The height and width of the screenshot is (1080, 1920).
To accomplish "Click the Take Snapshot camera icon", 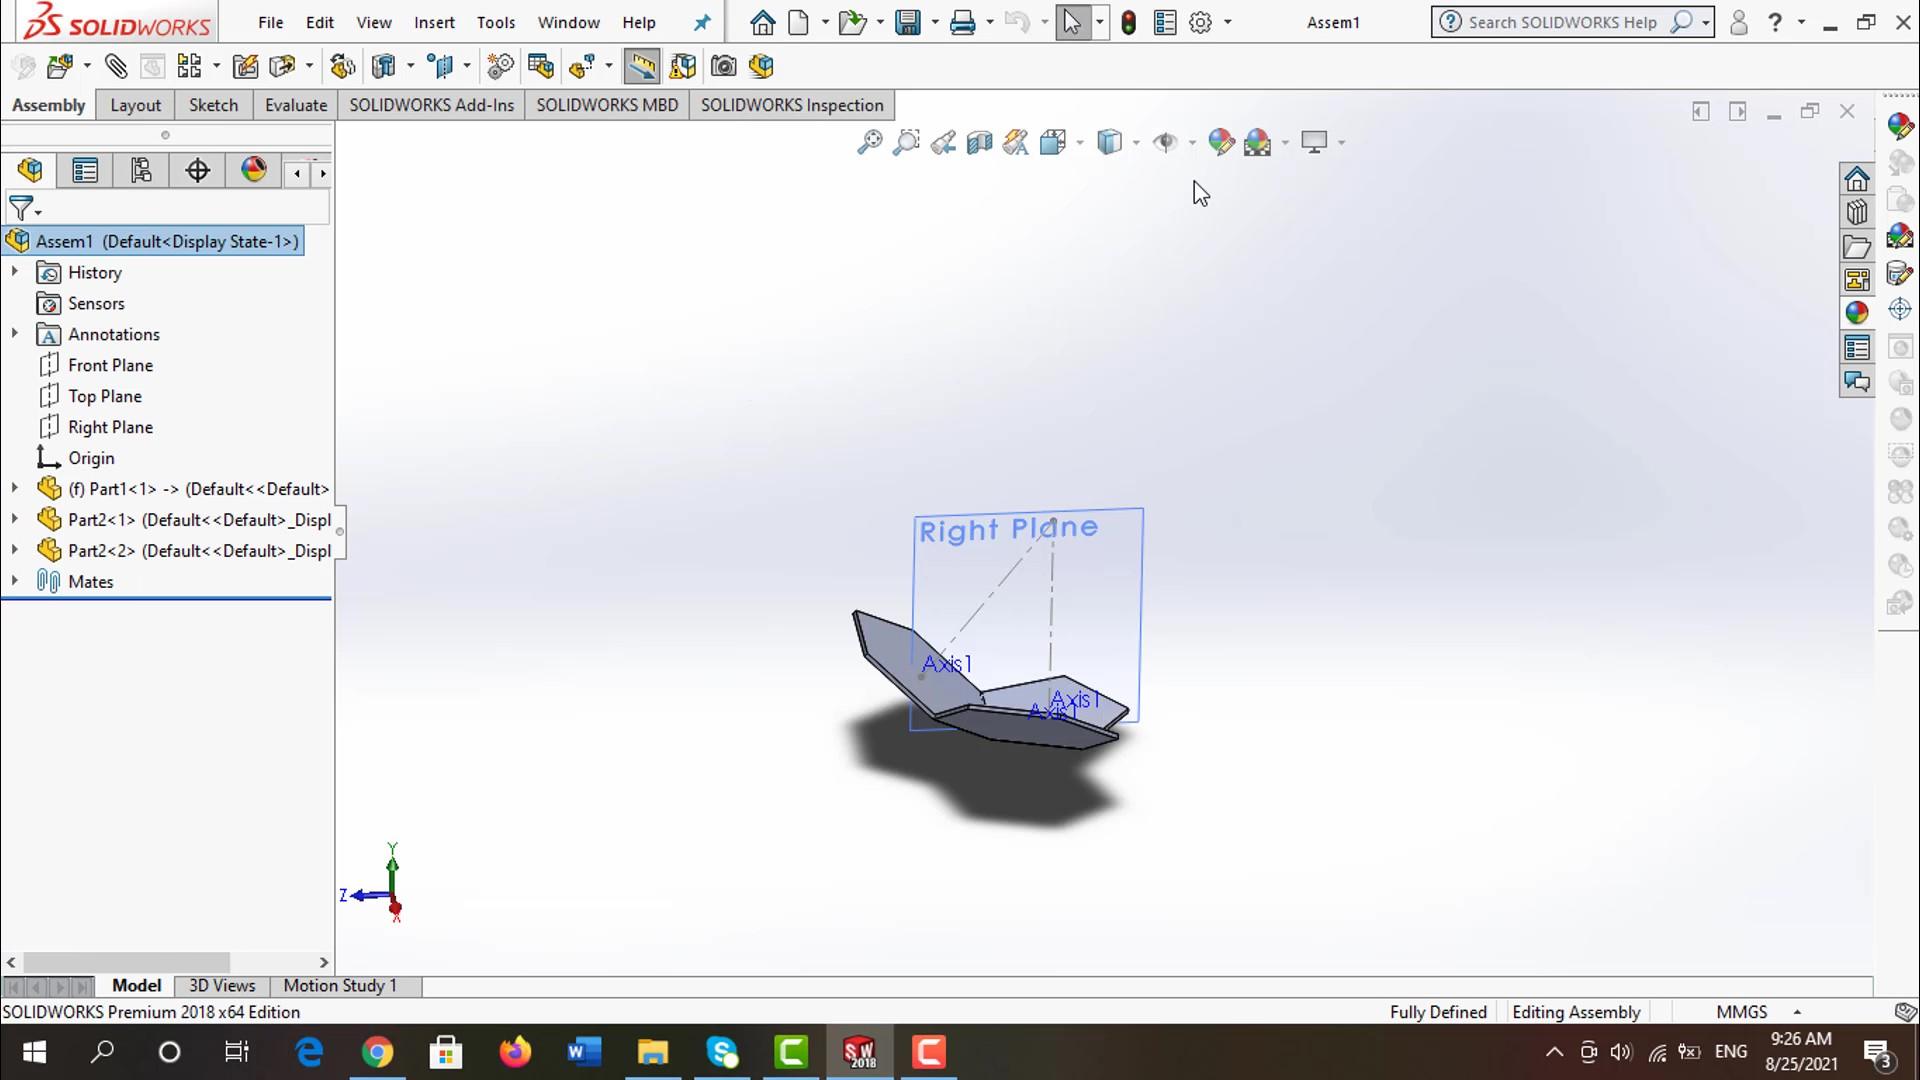I will (723, 67).
